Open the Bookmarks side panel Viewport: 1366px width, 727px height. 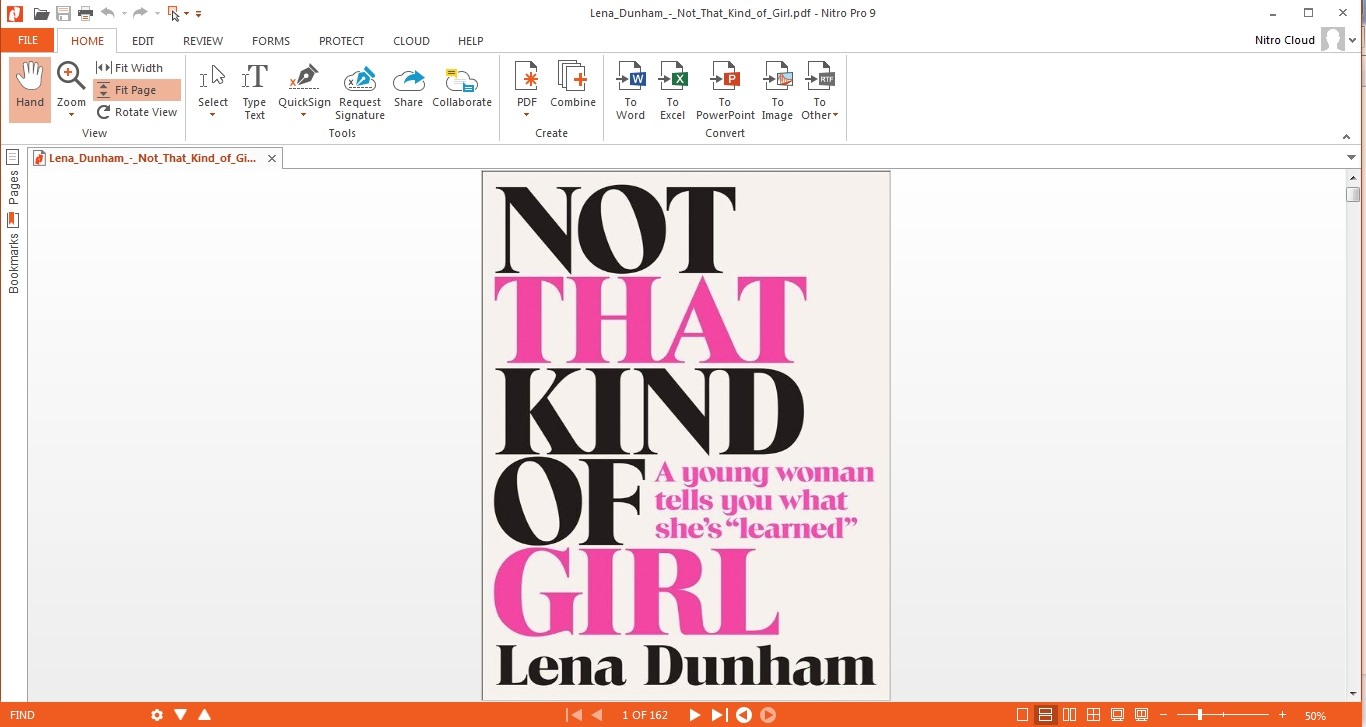click(13, 253)
